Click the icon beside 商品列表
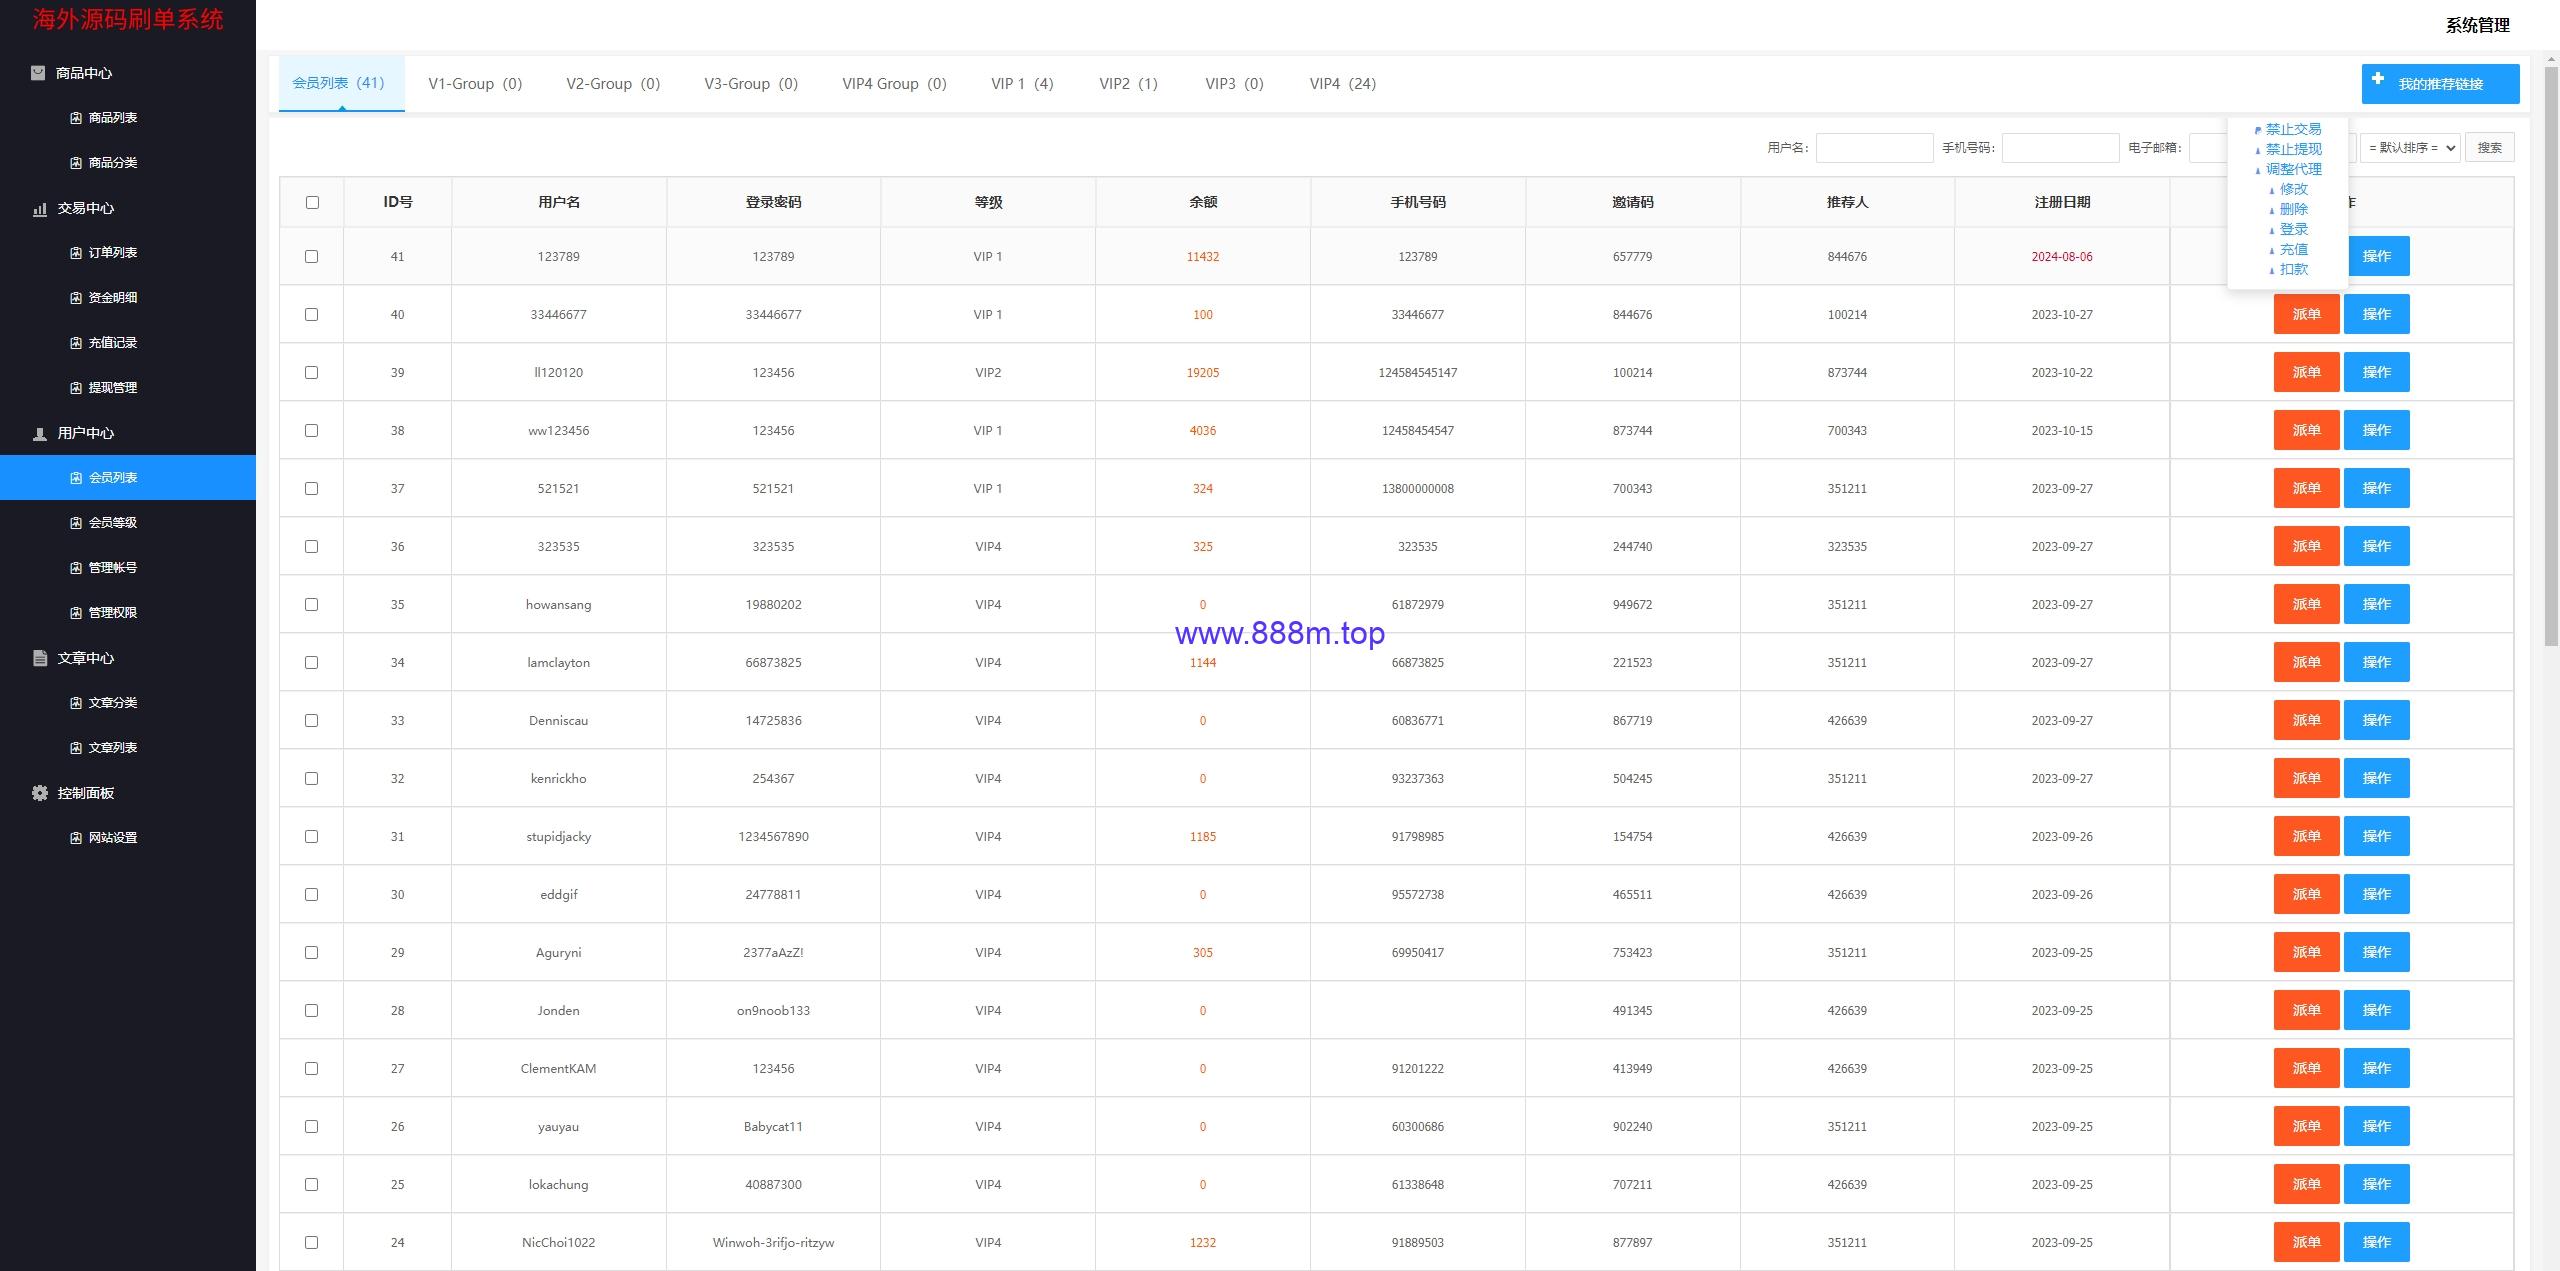The image size is (2560, 1271). click(76, 118)
